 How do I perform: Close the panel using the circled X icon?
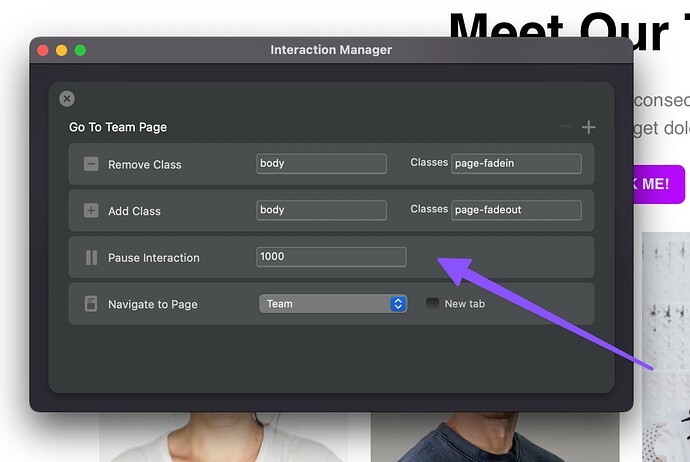pos(67,98)
